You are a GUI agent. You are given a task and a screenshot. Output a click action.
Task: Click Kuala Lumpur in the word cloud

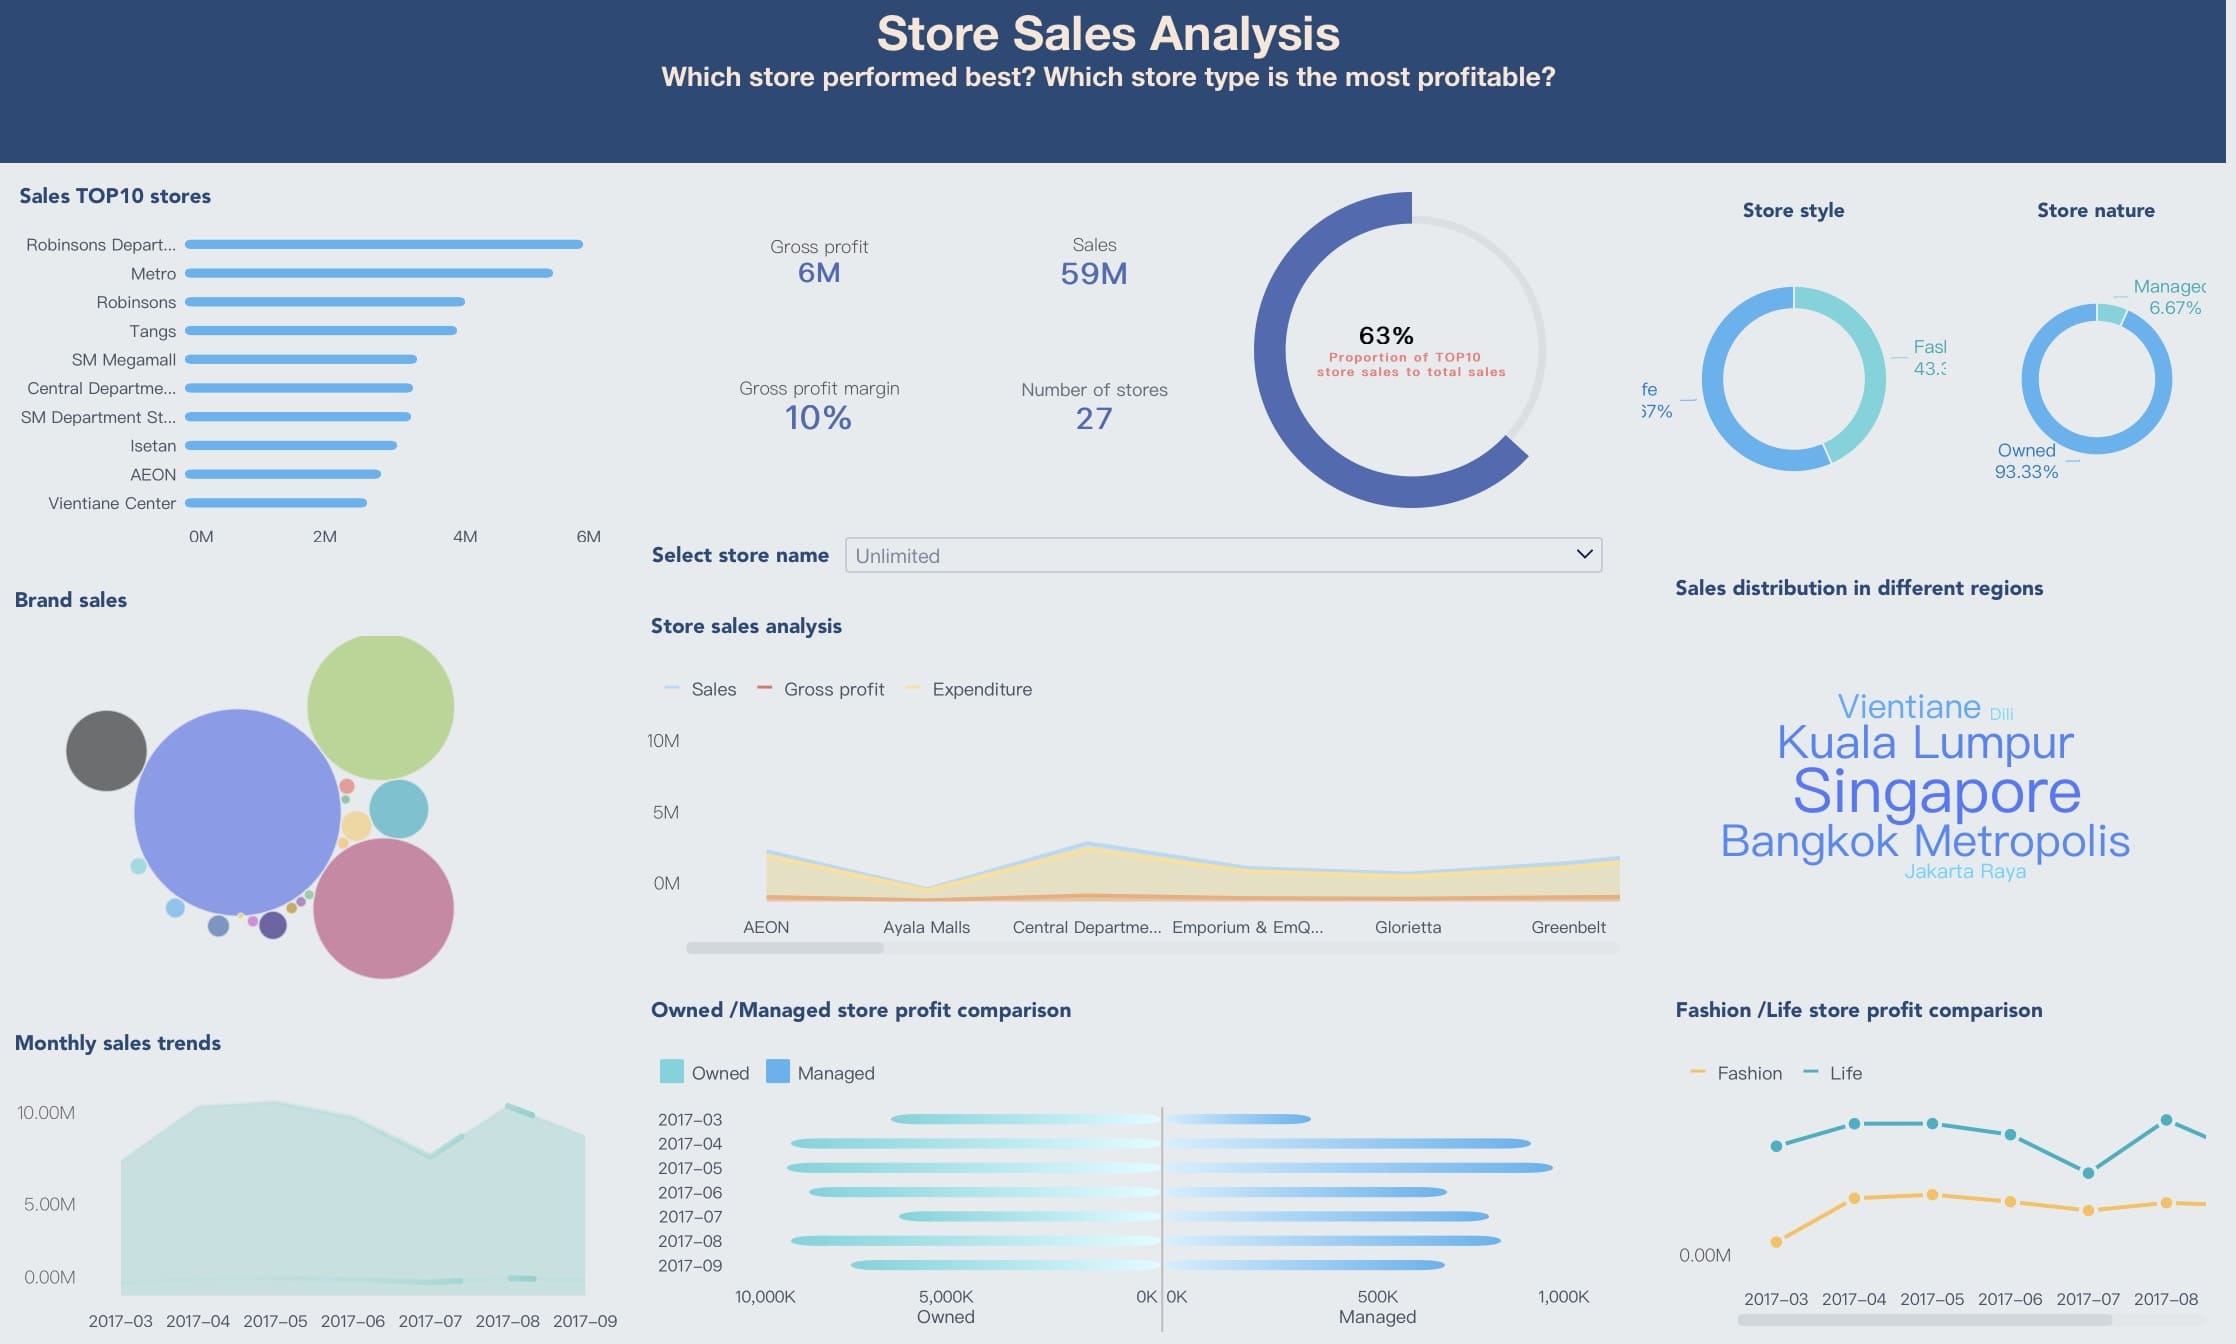(x=1925, y=743)
